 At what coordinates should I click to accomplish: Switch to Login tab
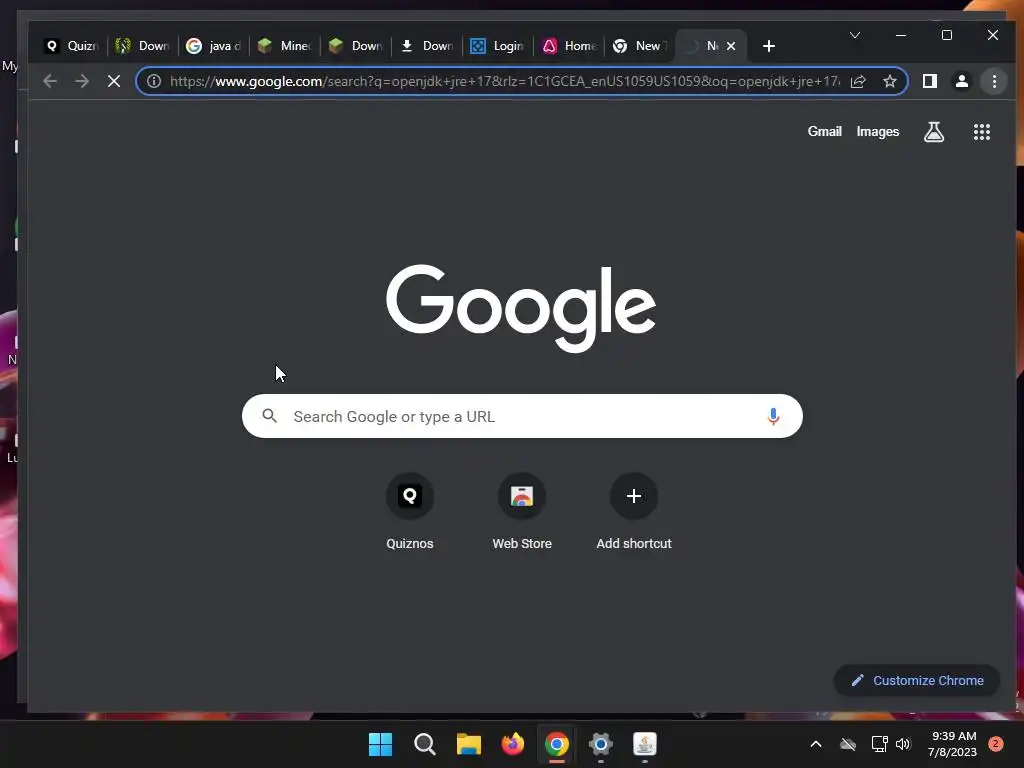[498, 46]
